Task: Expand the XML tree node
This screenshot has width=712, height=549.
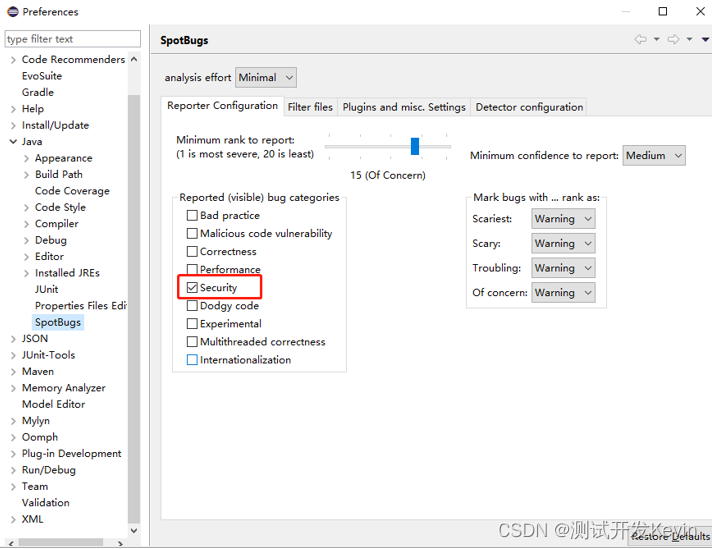Action: (13, 519)
